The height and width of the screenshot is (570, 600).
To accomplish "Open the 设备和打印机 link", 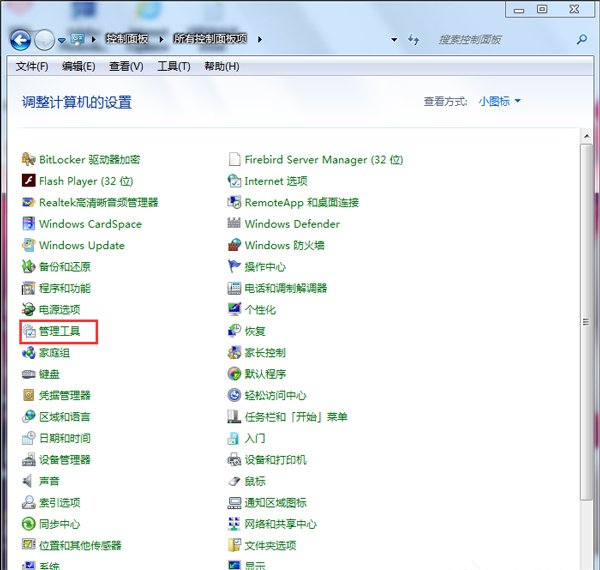I will (x=276, y=459).
